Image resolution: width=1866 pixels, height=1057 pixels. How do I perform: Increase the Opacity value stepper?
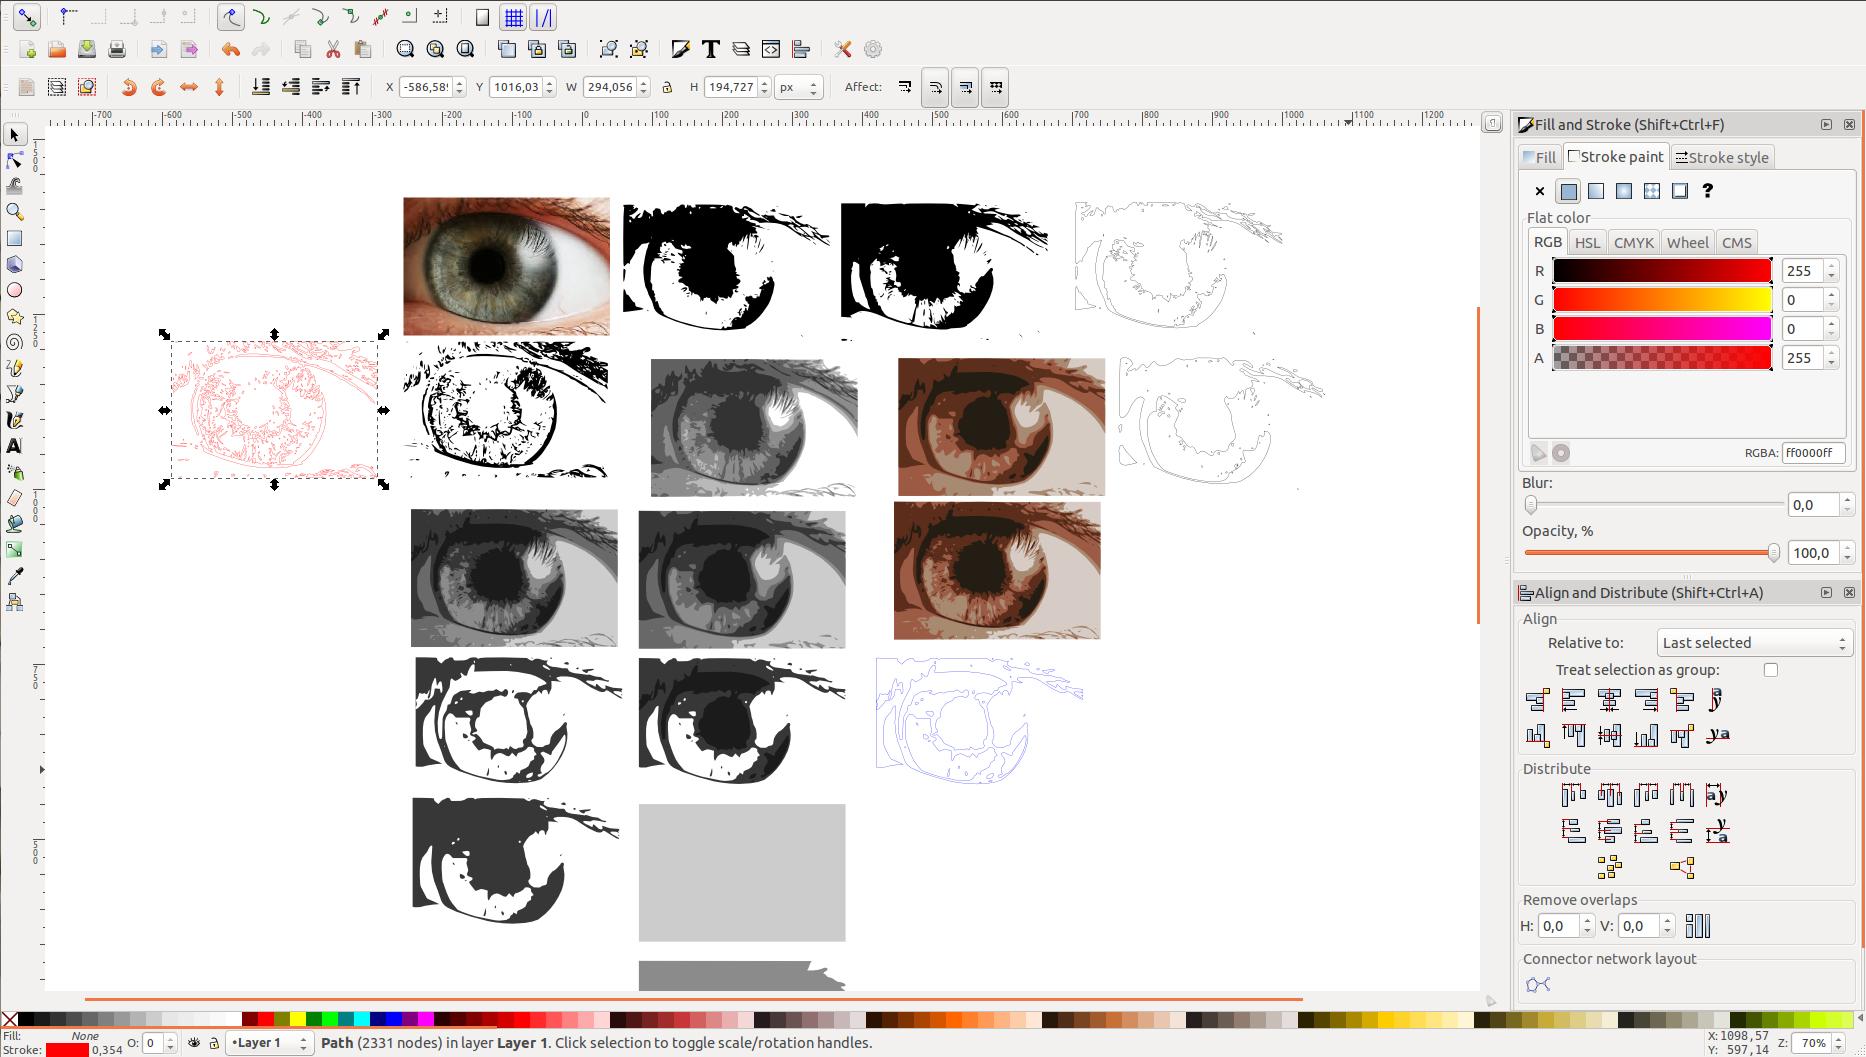(x=1847, y=548)
